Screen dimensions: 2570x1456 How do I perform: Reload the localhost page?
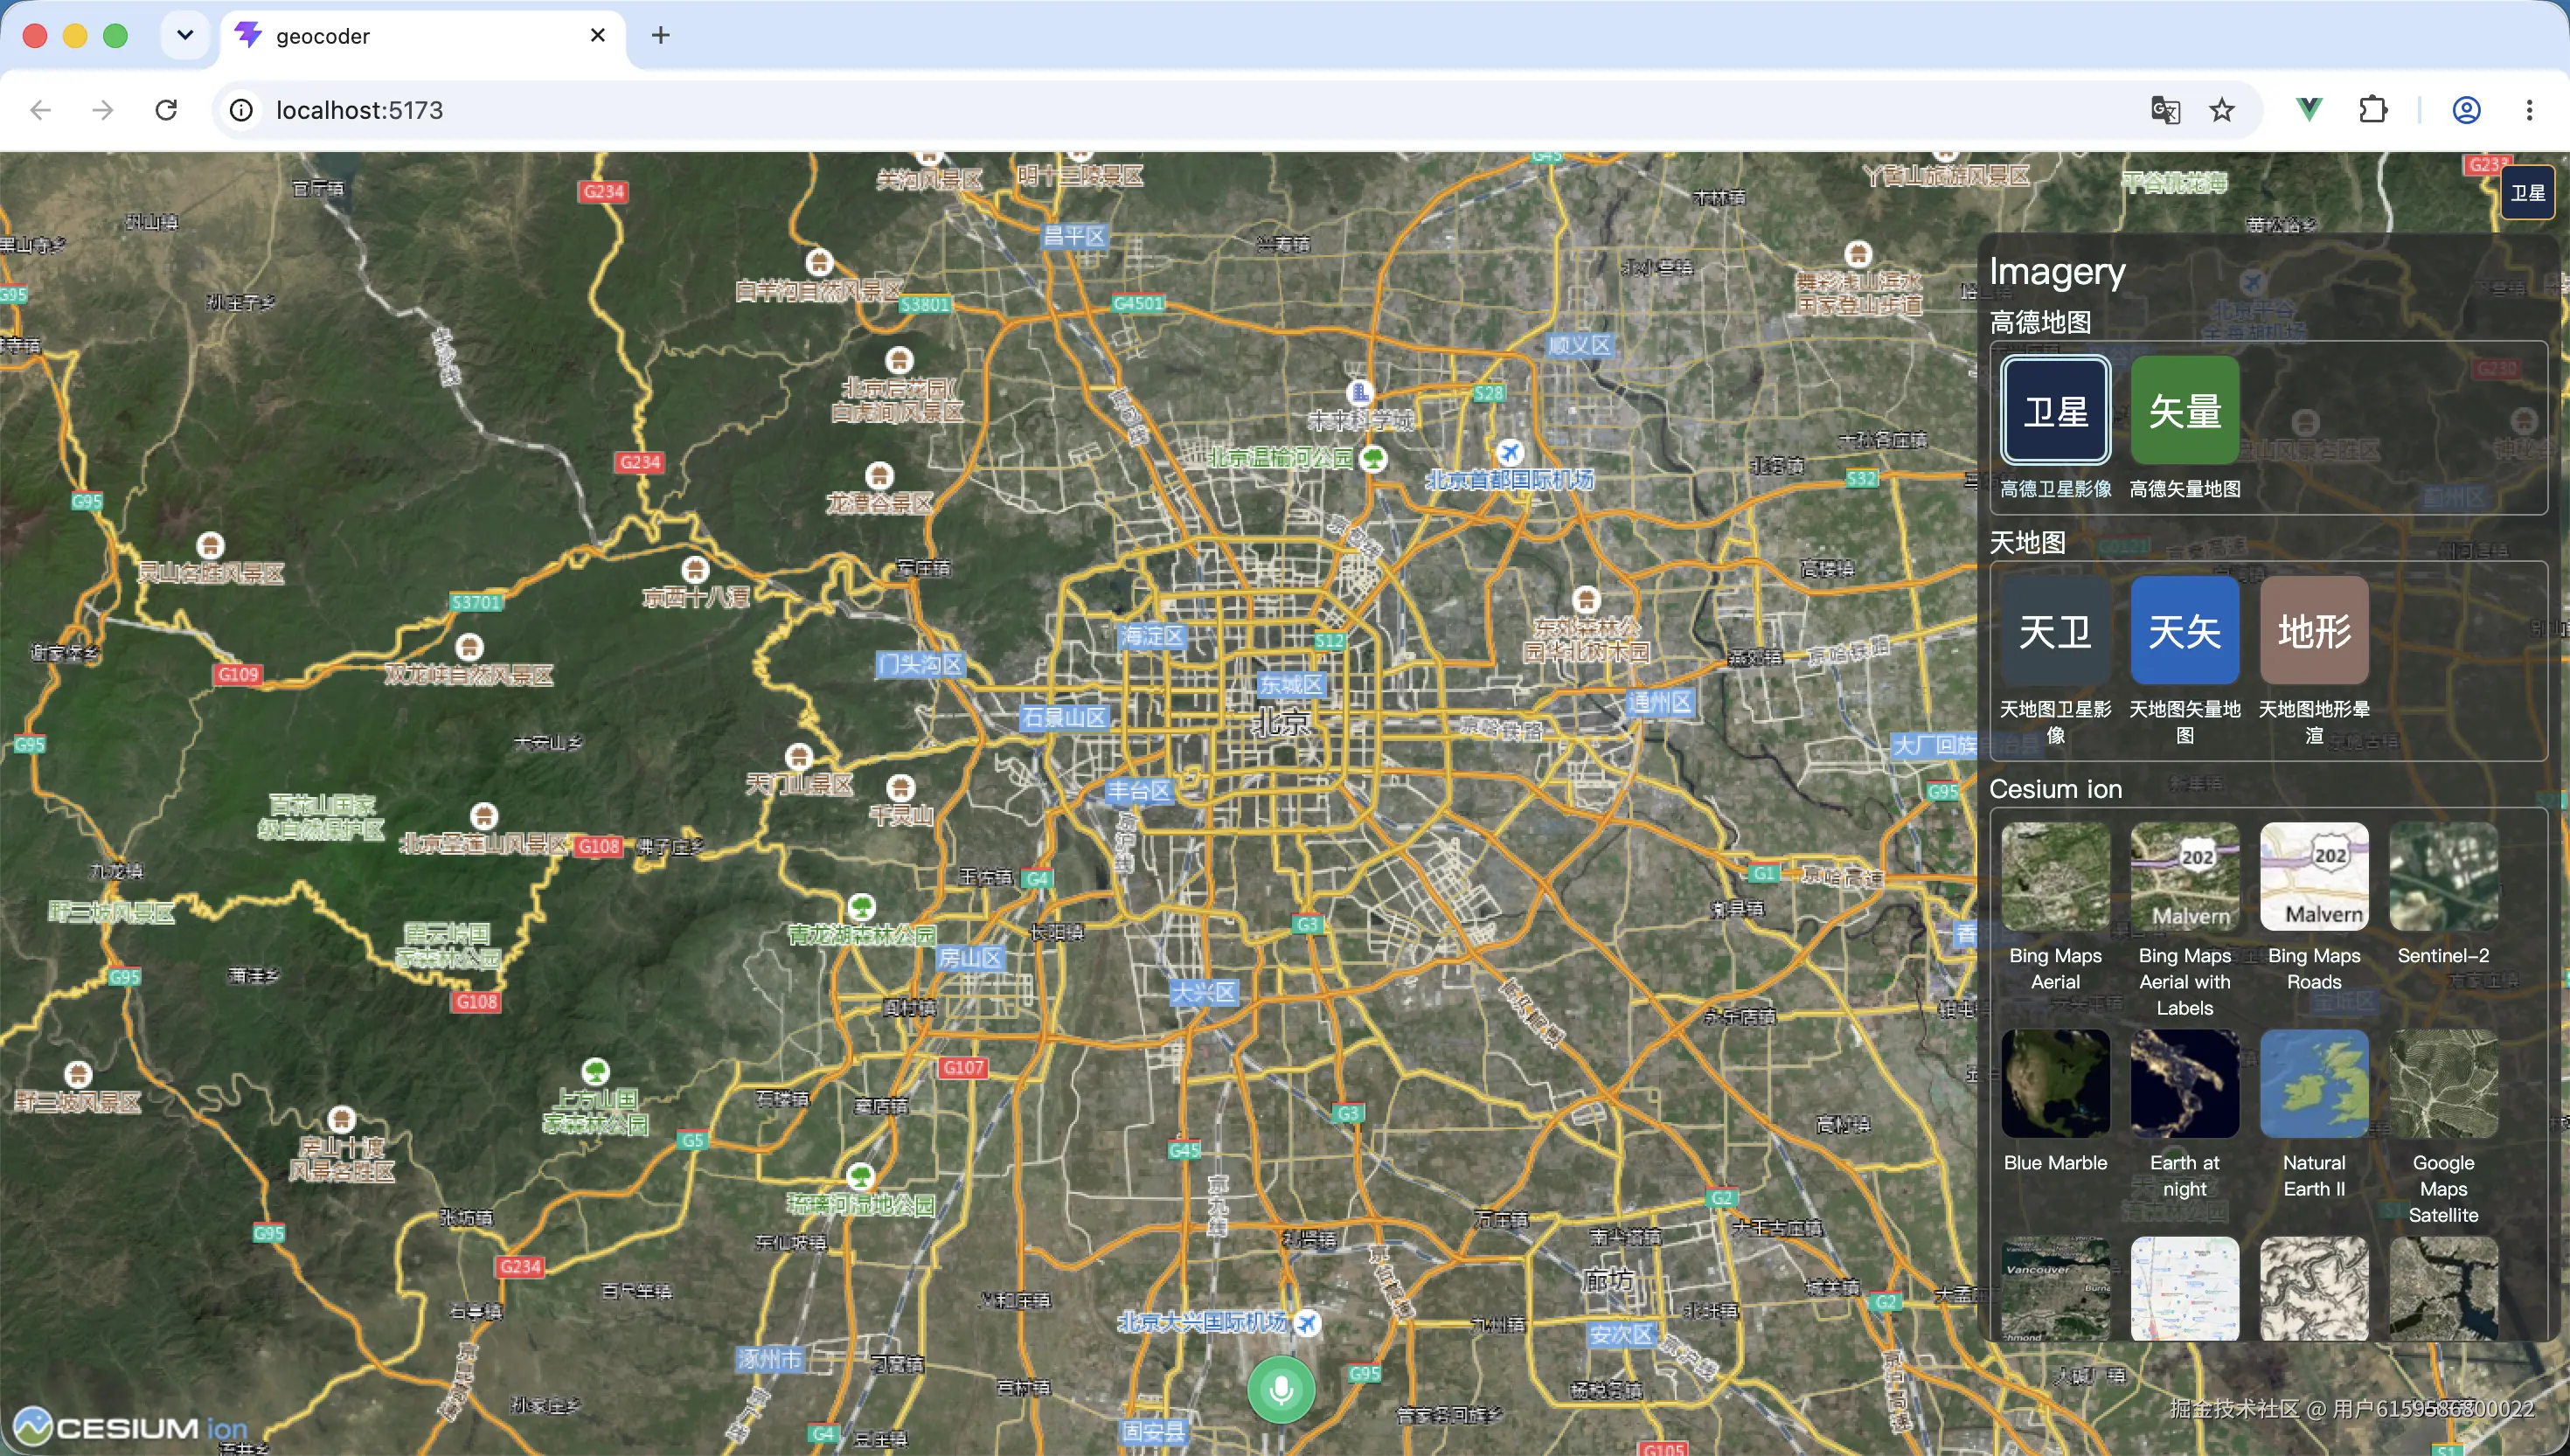(x=166, y=110)
